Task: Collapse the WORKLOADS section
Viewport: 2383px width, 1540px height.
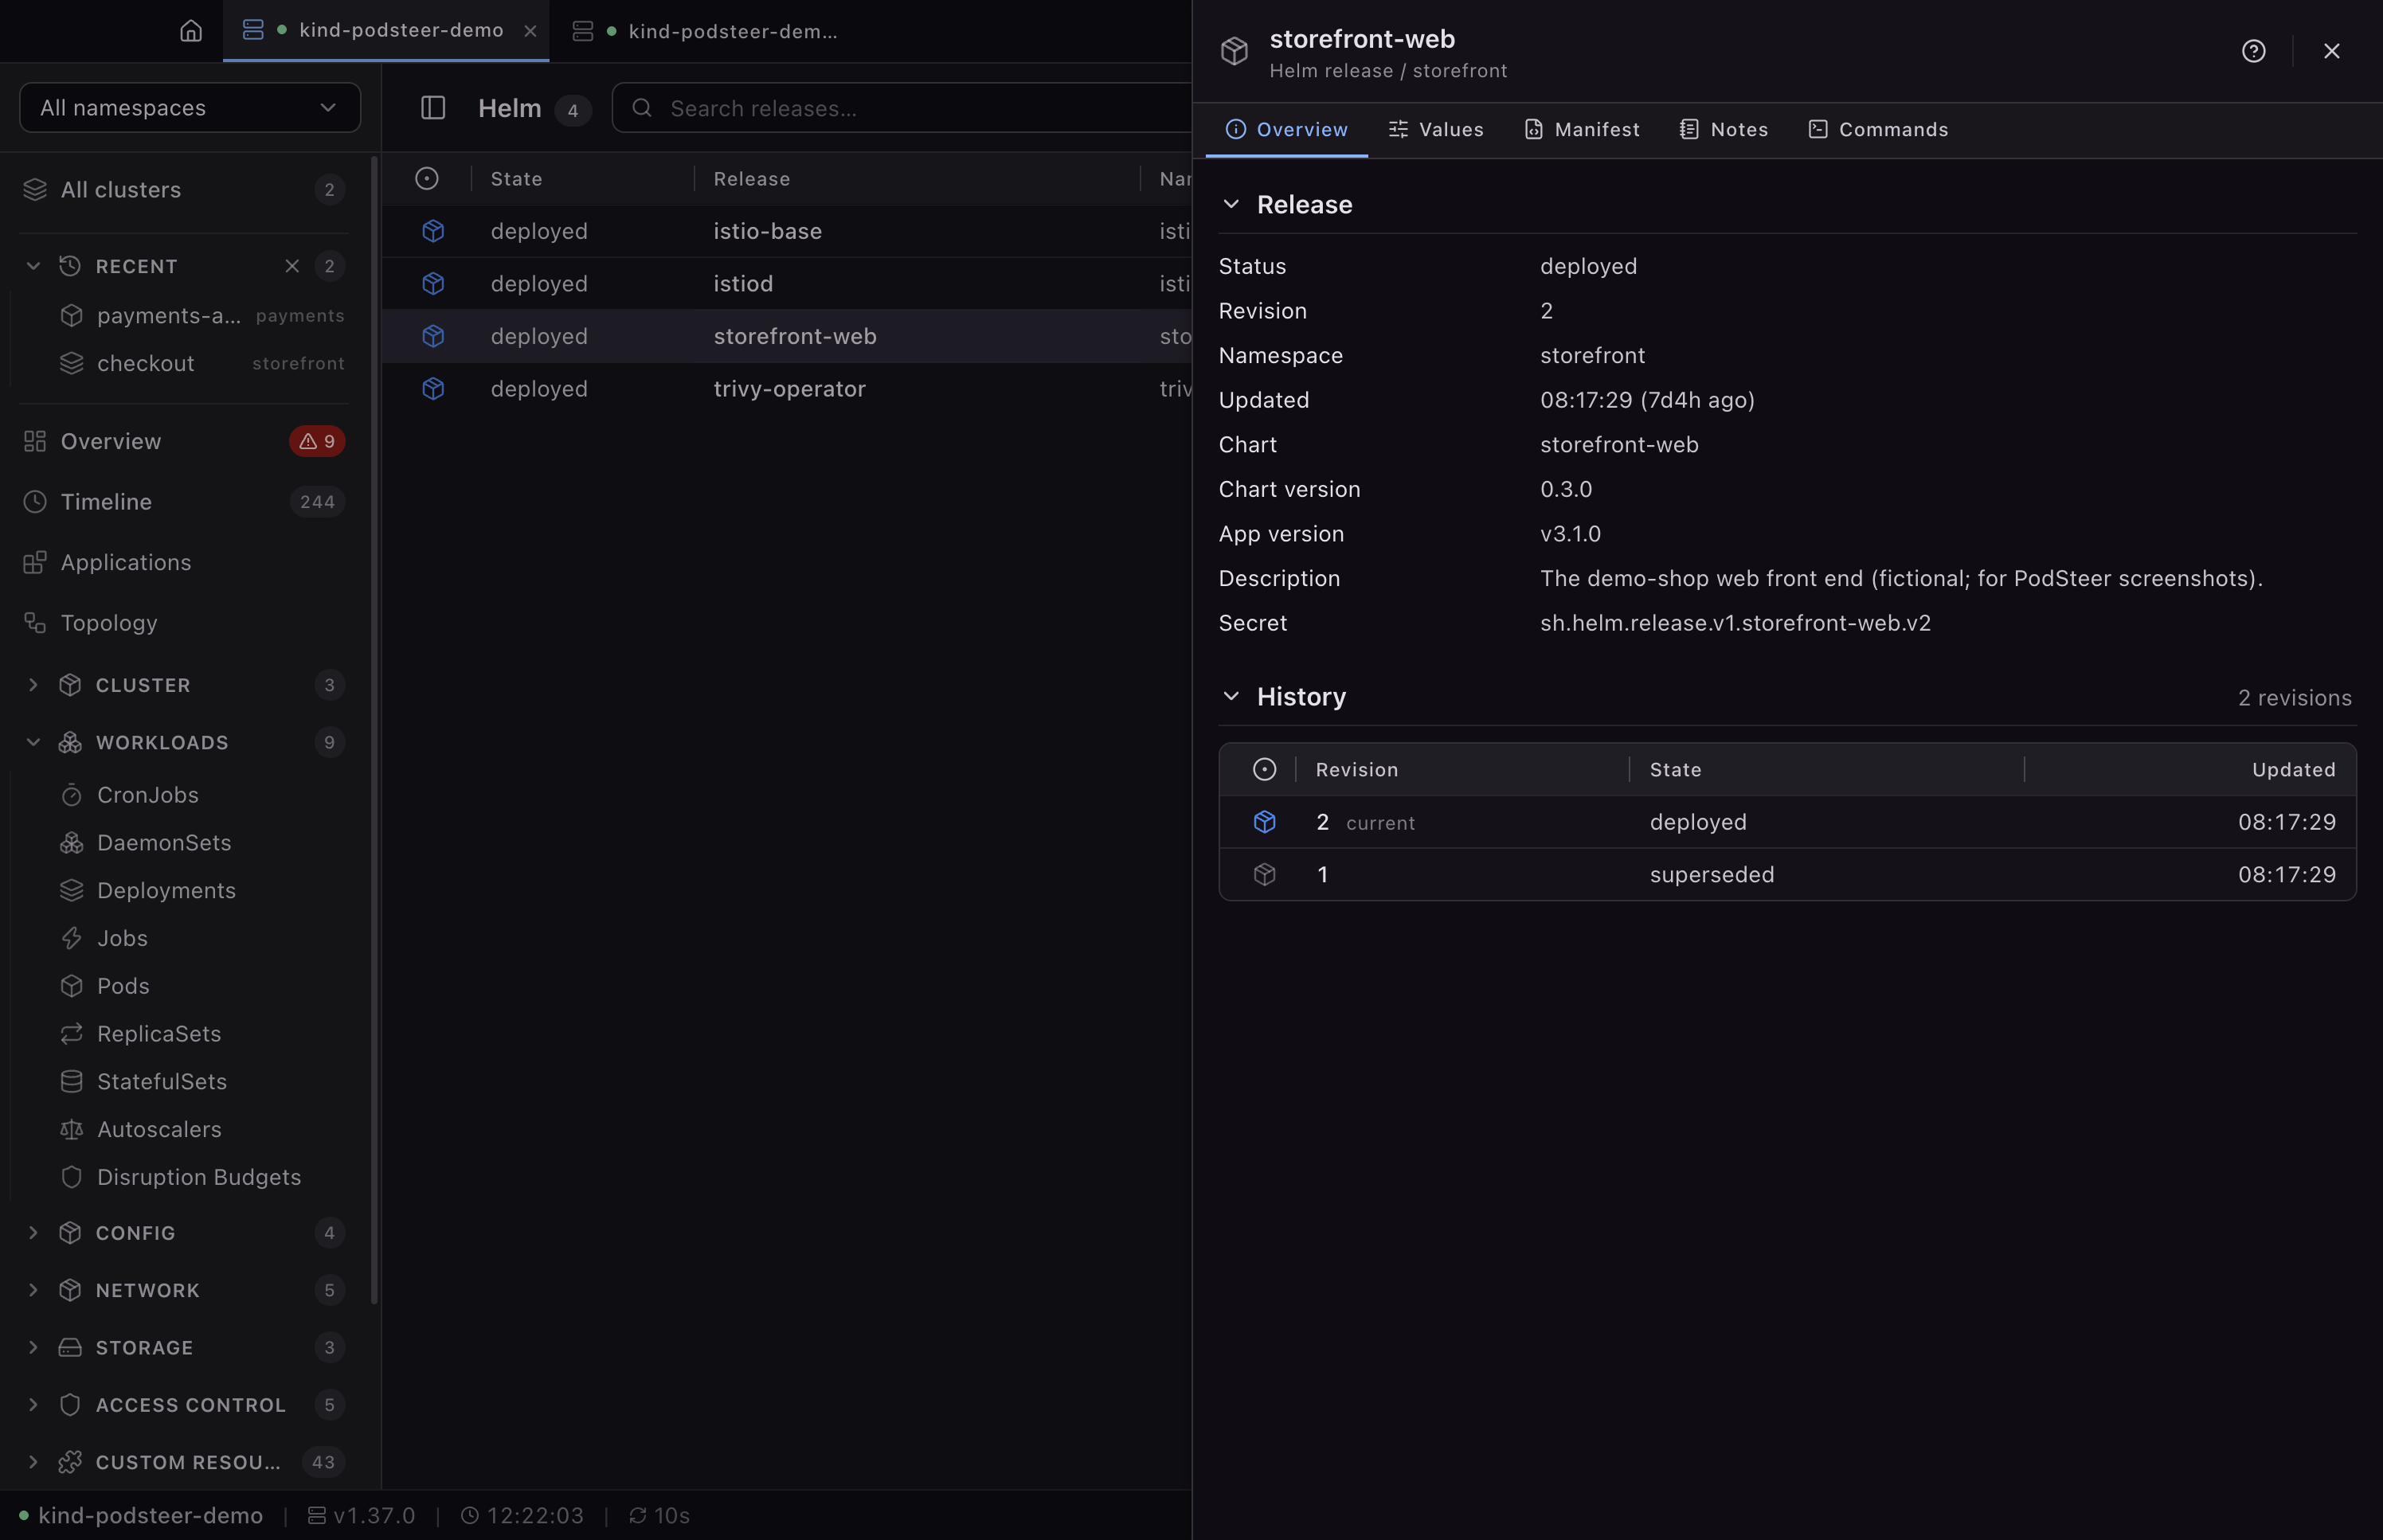Action: 33,742
